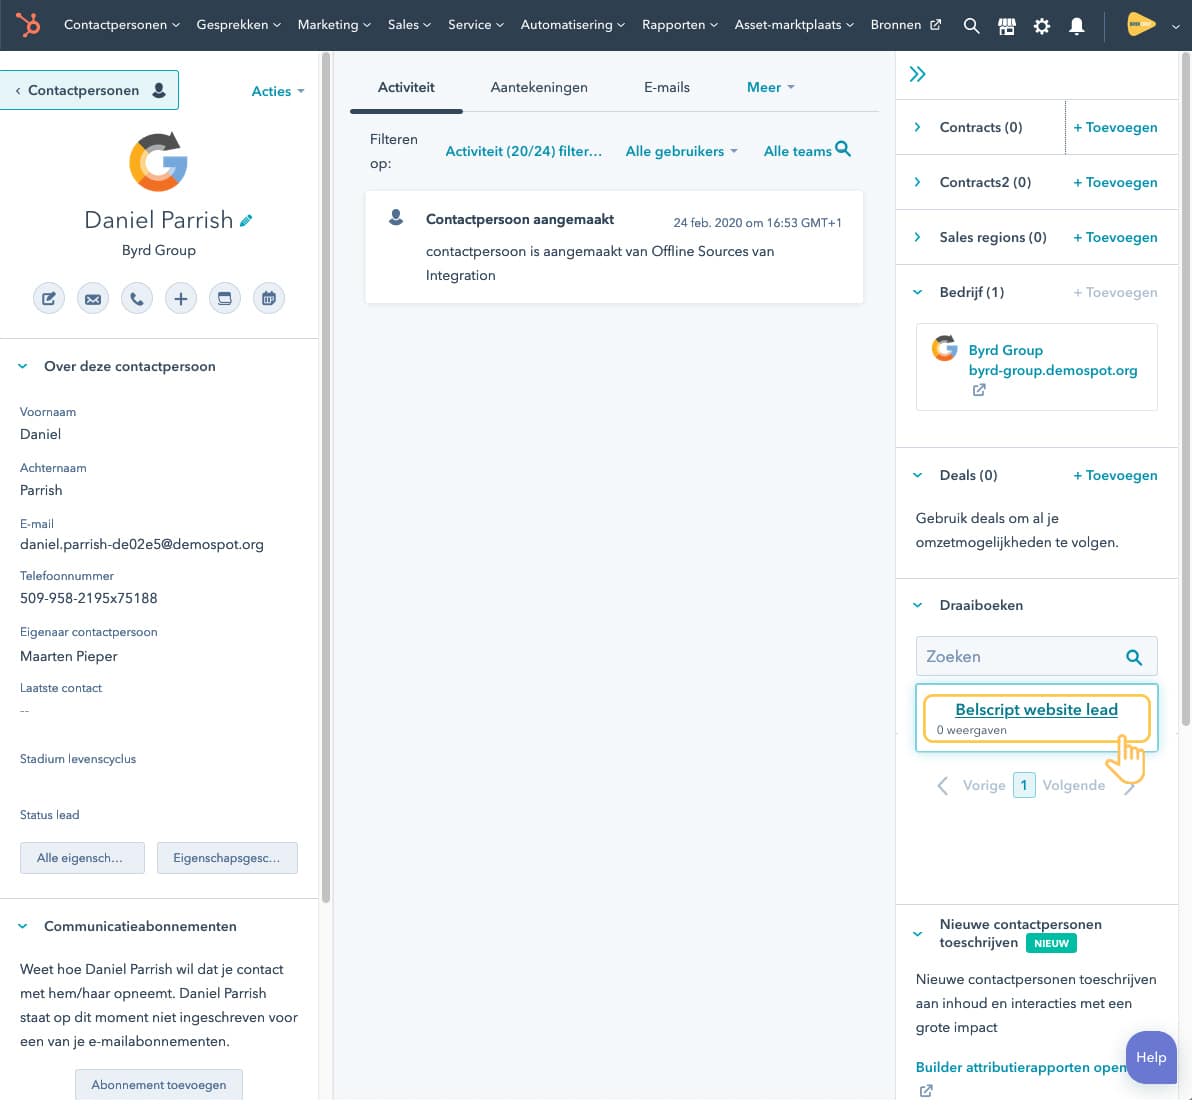Click external link icon below Builder attributierapporten
Image resolution: width=1192 pixels, height=1118 pixels.
926,1091
